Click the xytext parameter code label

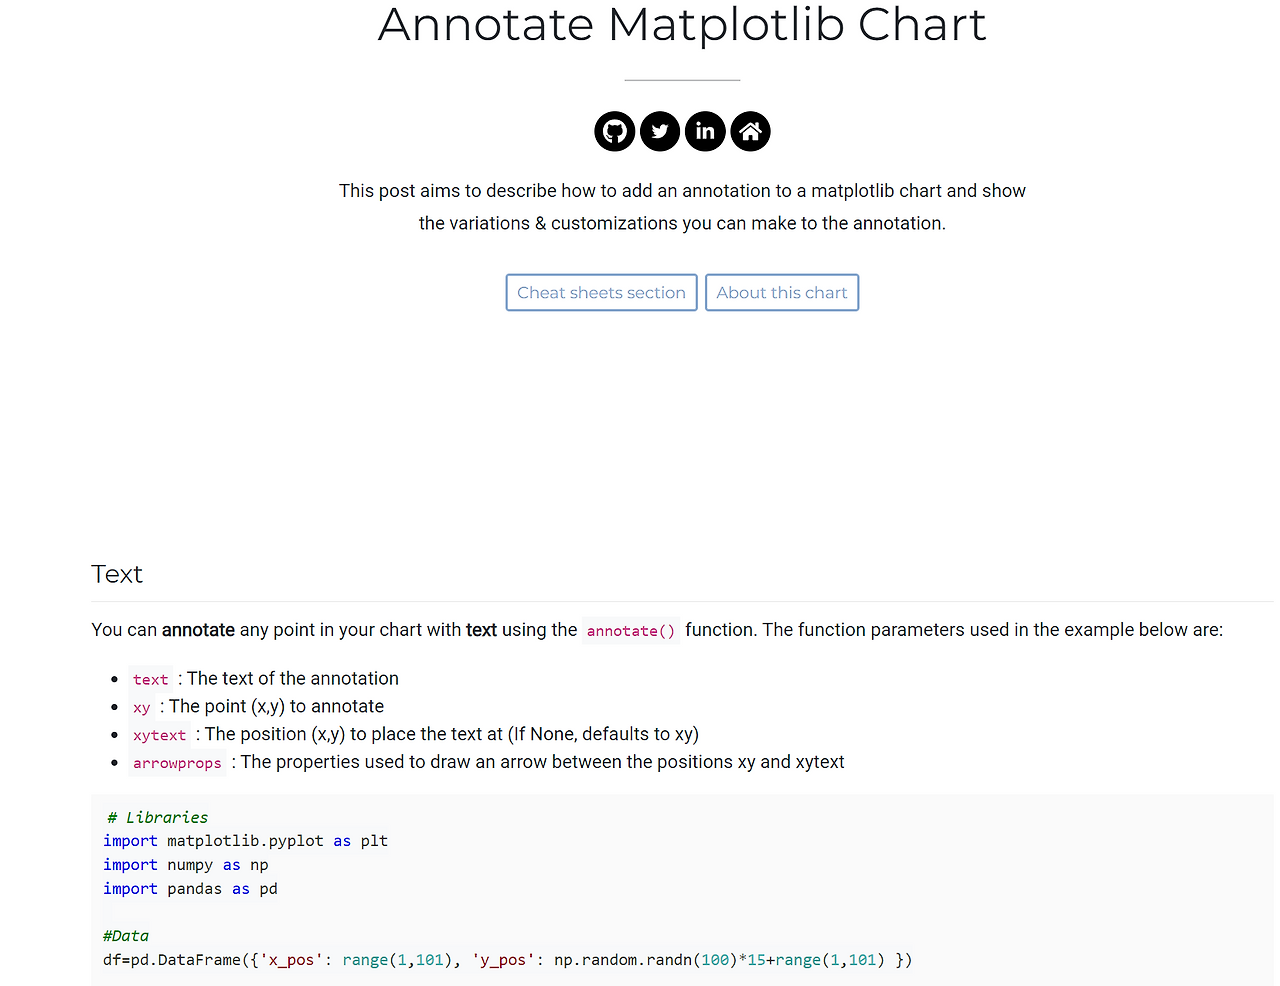[160, 736]
